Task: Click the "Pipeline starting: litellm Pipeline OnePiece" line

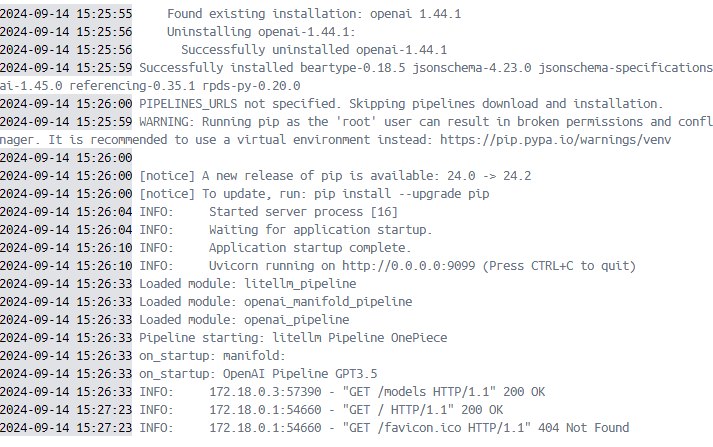Action: pyautogui.click(x=293, y=338)
